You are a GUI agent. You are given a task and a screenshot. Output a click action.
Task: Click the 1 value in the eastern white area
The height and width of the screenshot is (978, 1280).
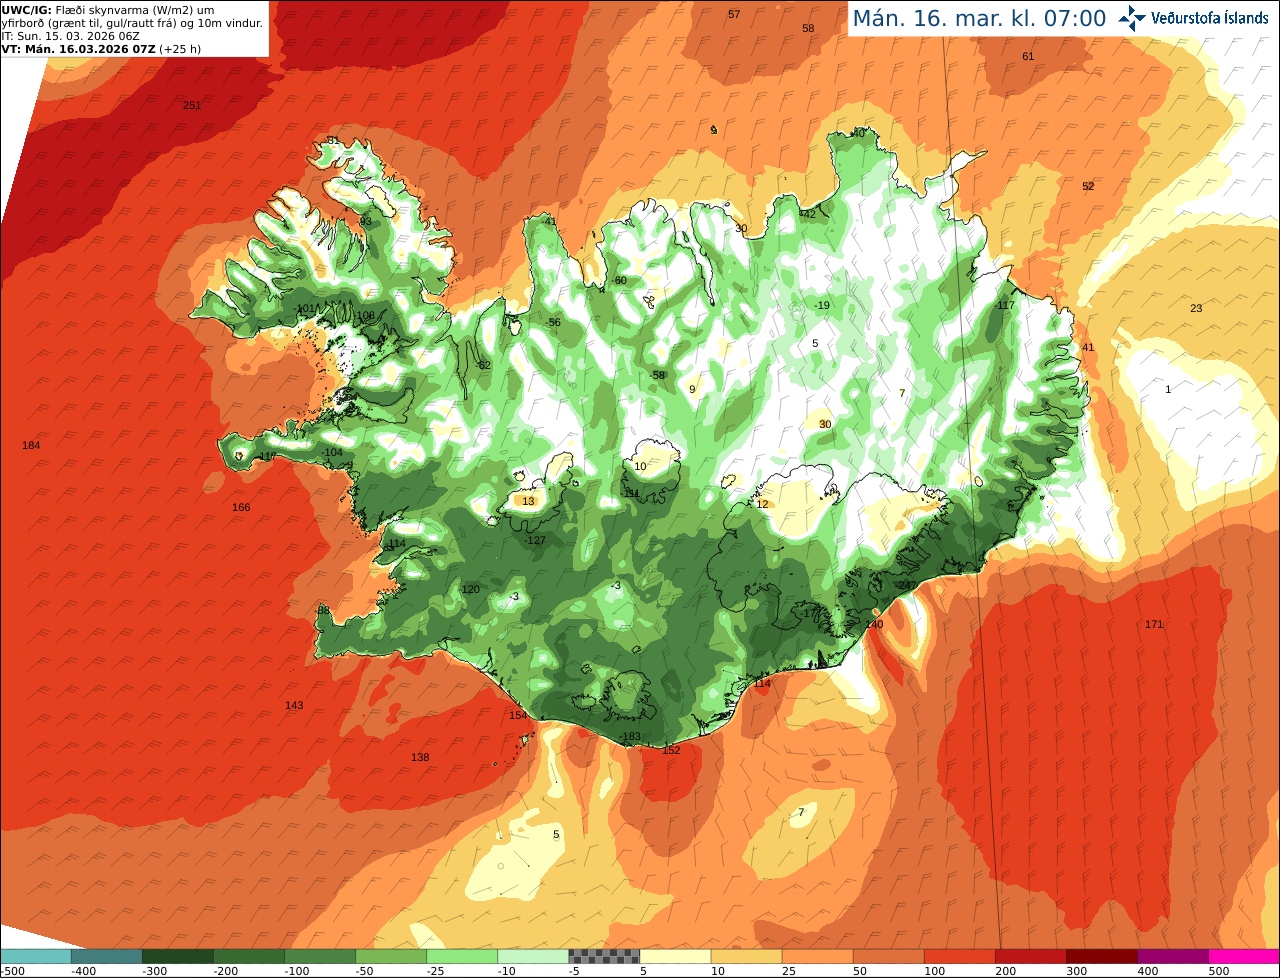click(1168, 389)
